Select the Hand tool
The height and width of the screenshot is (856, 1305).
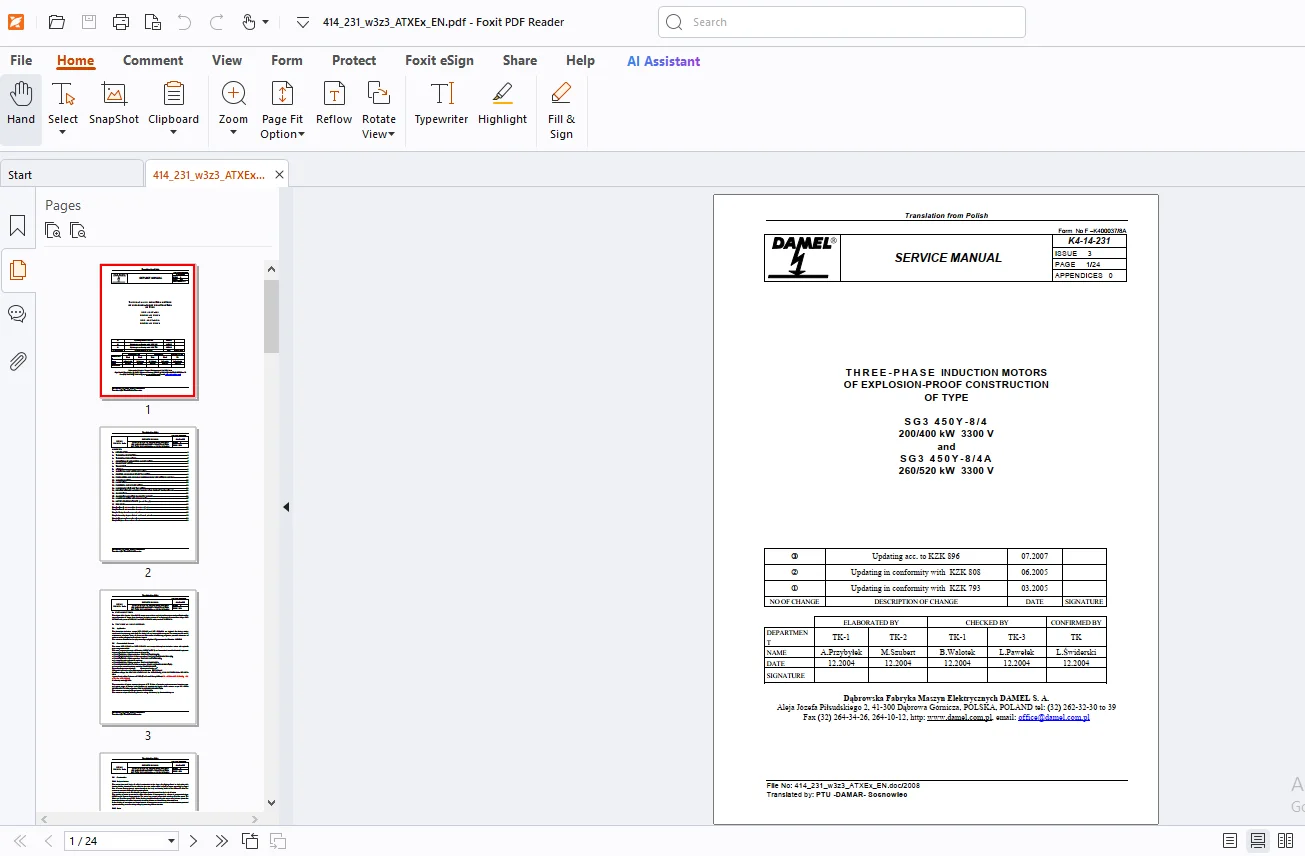click(x=21, y=104)
